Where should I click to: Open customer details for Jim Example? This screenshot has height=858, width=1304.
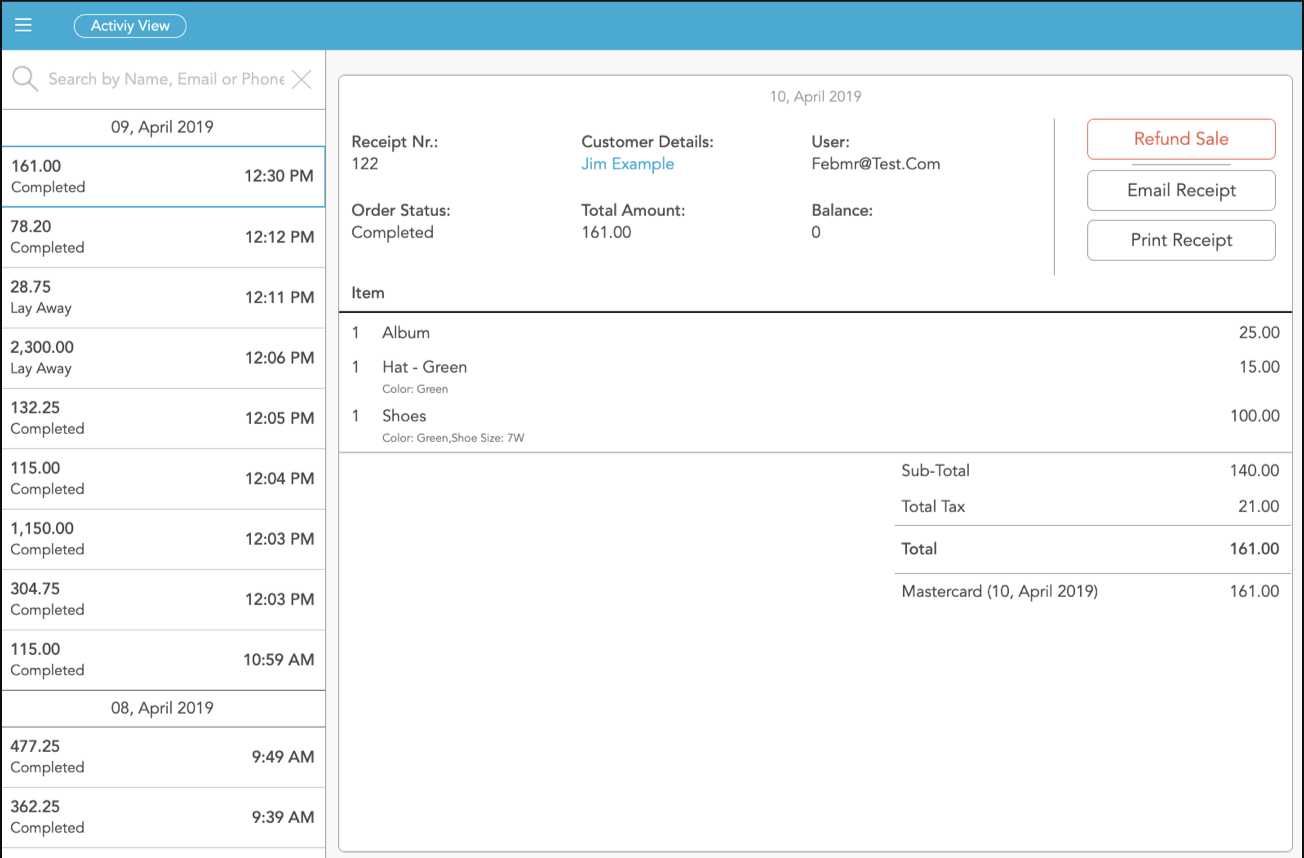coord(627,163)
